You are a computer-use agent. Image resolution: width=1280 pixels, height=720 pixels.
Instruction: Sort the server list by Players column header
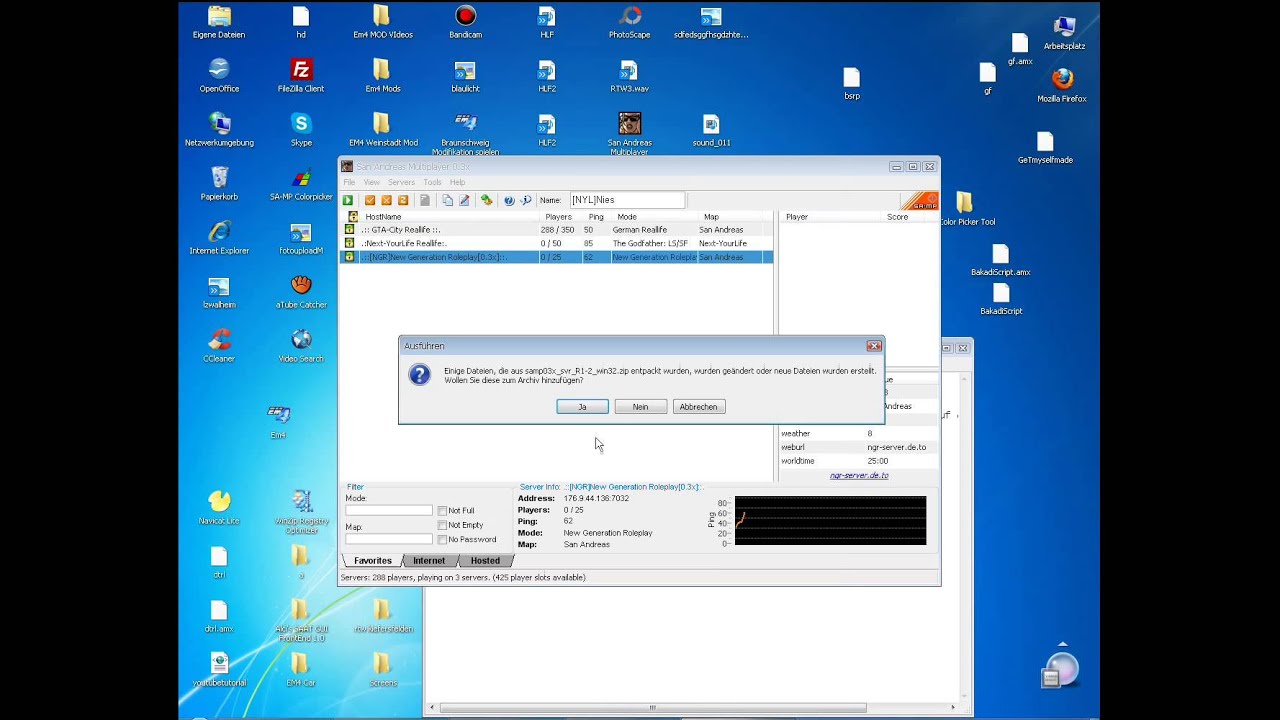pyautogui.click(x=559, y=217)
